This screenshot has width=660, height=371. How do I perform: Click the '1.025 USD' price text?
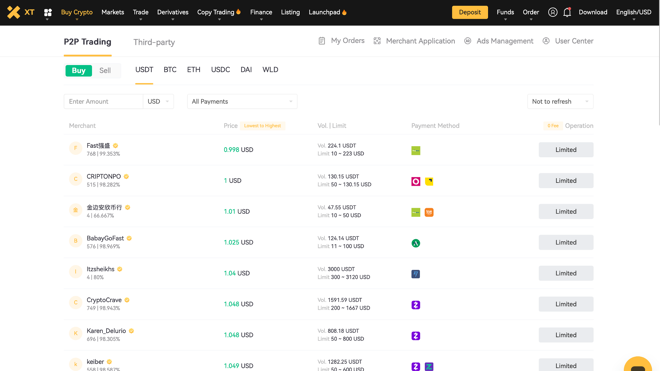click(x=238, y=242)
